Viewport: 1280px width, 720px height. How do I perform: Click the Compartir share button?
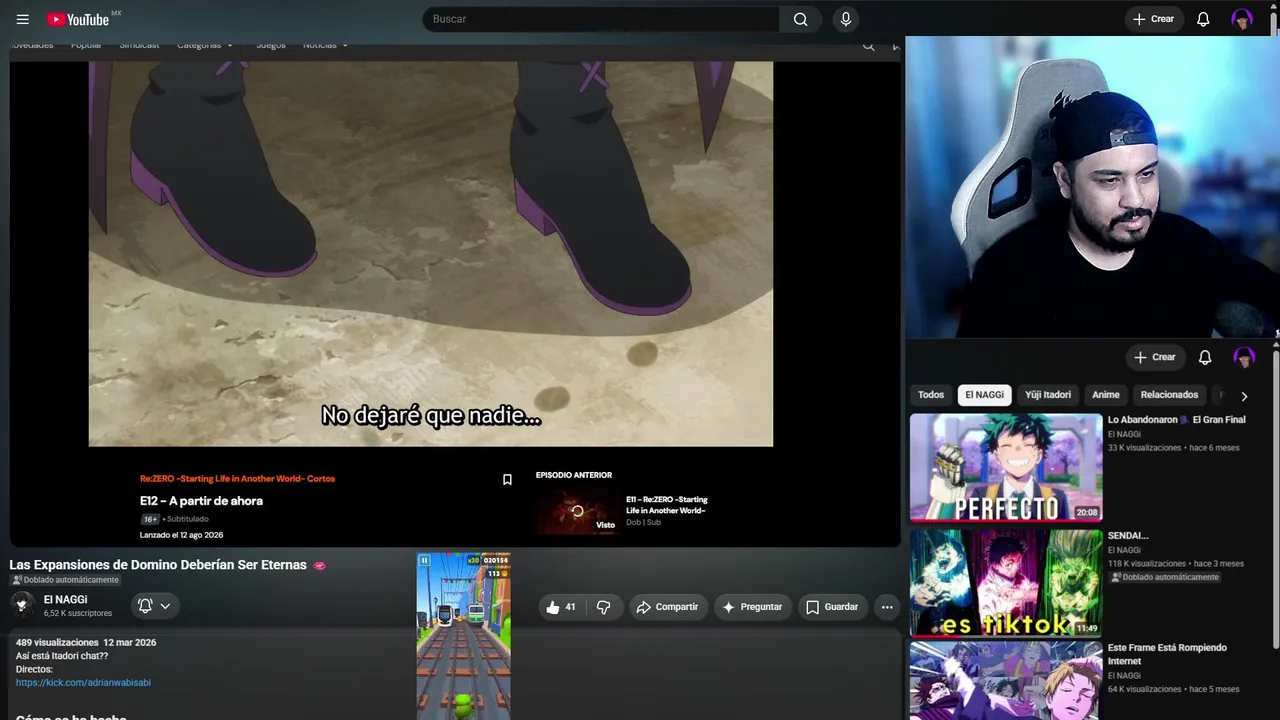tap(668, 607)
